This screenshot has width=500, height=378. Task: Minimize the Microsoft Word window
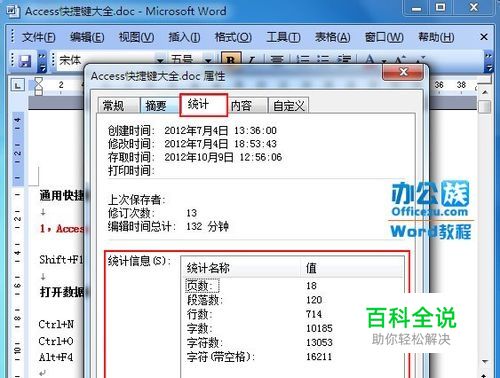pos(417,8)
